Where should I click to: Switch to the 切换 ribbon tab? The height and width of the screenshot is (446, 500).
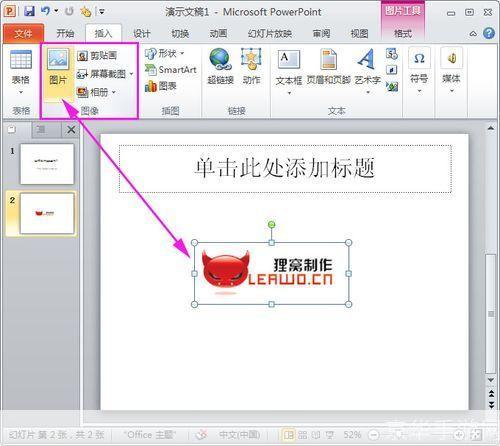(x=180, y=33)
